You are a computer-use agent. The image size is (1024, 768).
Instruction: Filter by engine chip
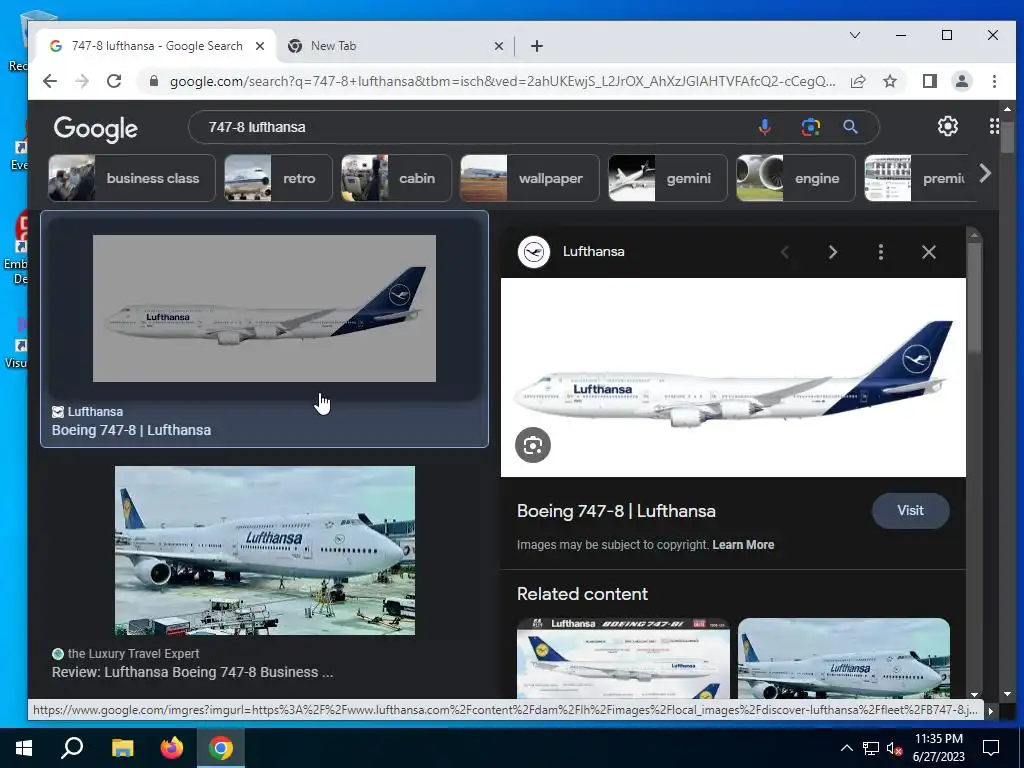click(x=795, y=178)
